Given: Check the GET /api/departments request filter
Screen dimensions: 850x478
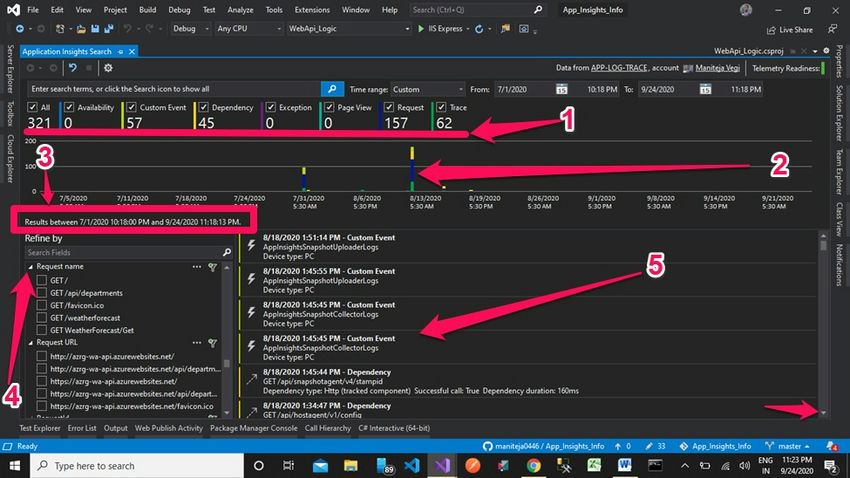Looking at the screenshot, I should tap(42, 293).
